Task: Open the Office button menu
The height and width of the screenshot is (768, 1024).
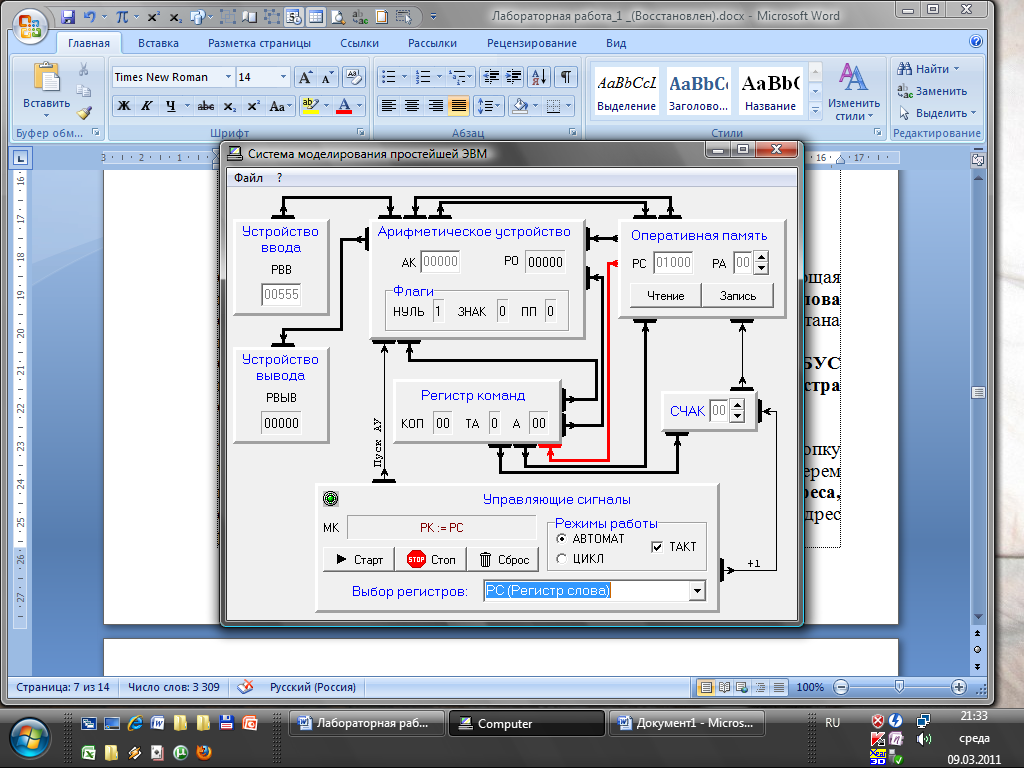Action: 30,26
